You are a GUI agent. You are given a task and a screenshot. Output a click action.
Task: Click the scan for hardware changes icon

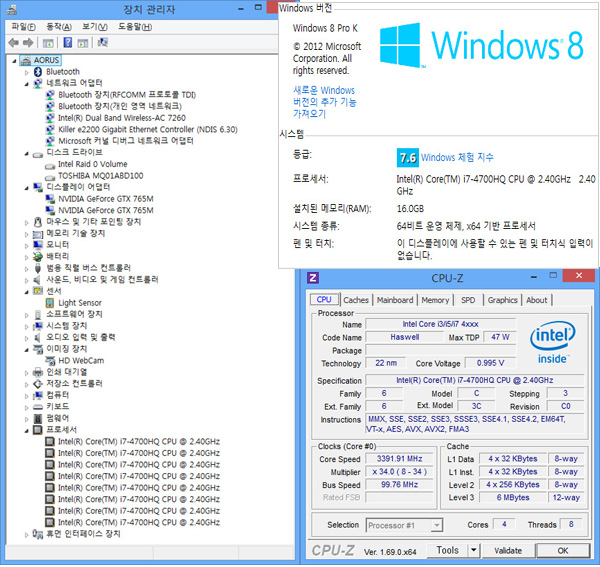click(105, 43)
